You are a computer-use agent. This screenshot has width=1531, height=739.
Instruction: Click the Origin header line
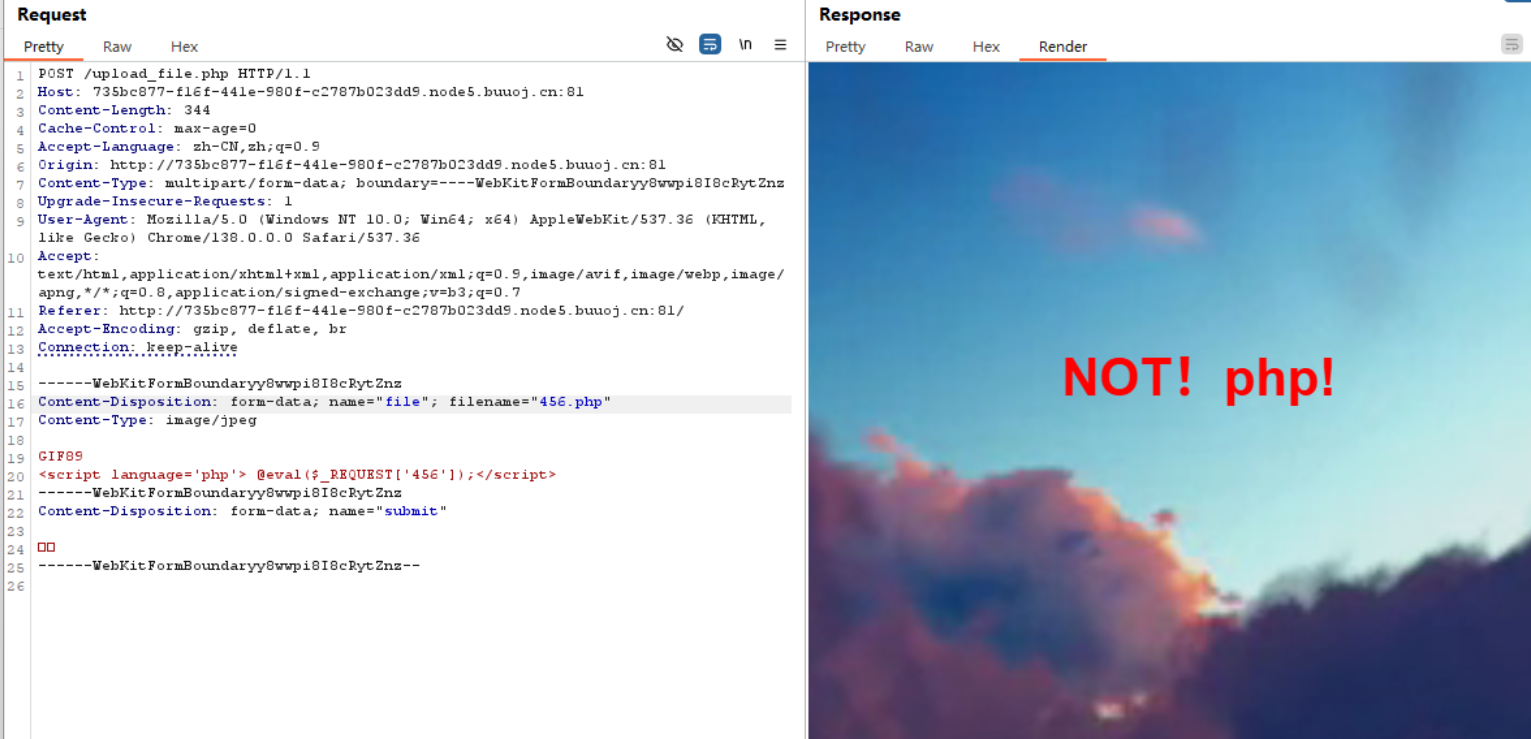click(352, 165)
